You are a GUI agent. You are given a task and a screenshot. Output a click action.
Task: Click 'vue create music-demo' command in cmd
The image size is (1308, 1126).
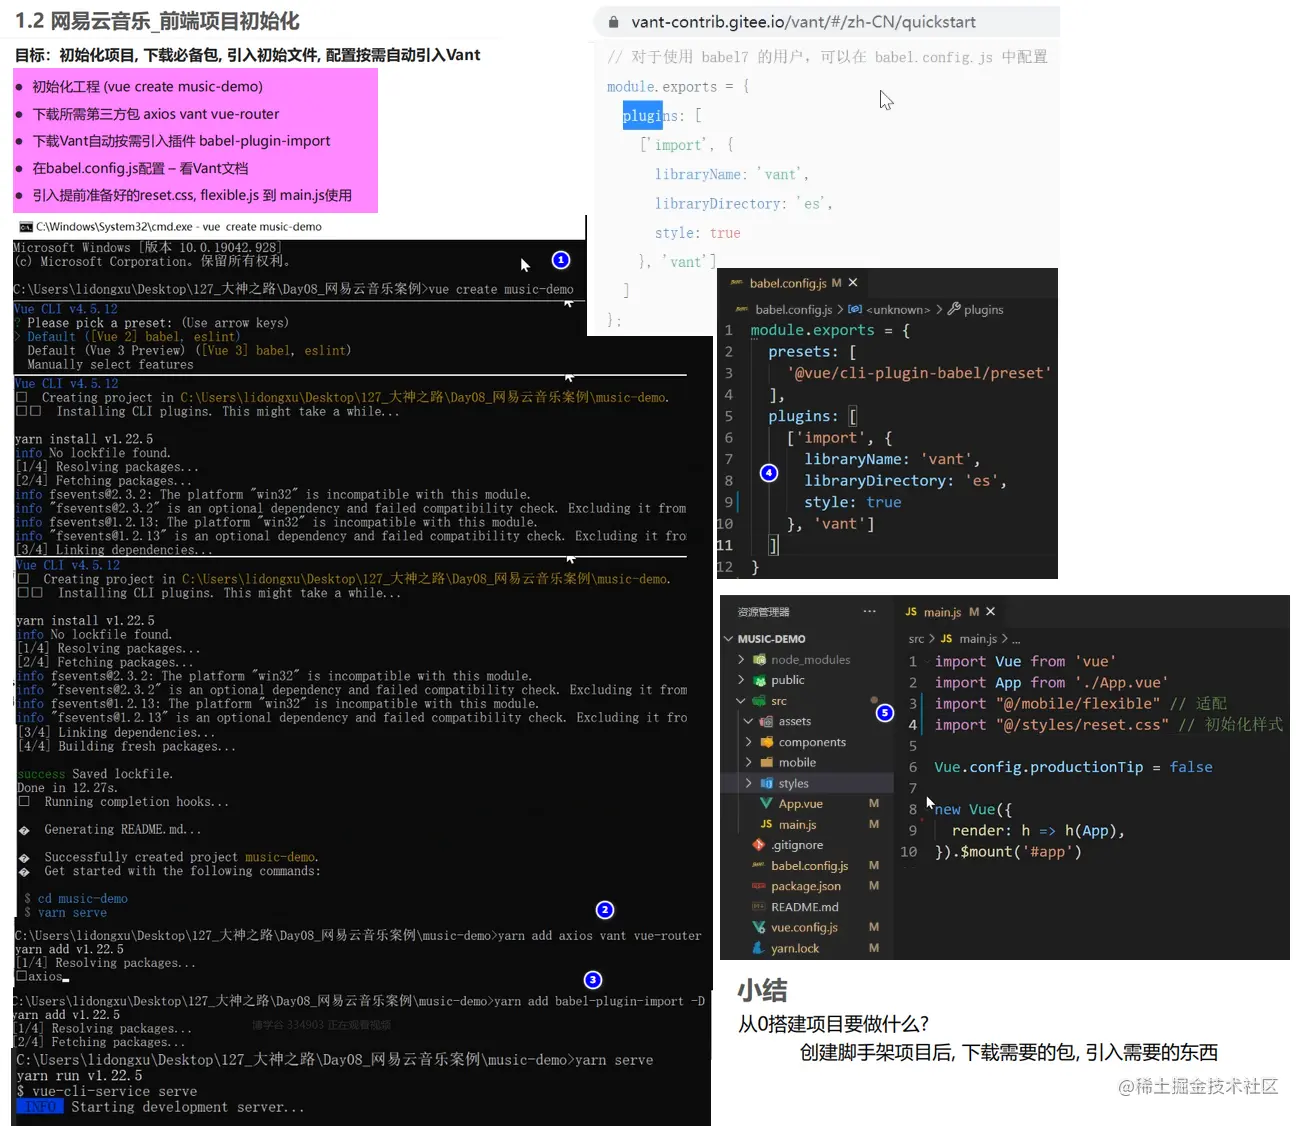(501, 289)
